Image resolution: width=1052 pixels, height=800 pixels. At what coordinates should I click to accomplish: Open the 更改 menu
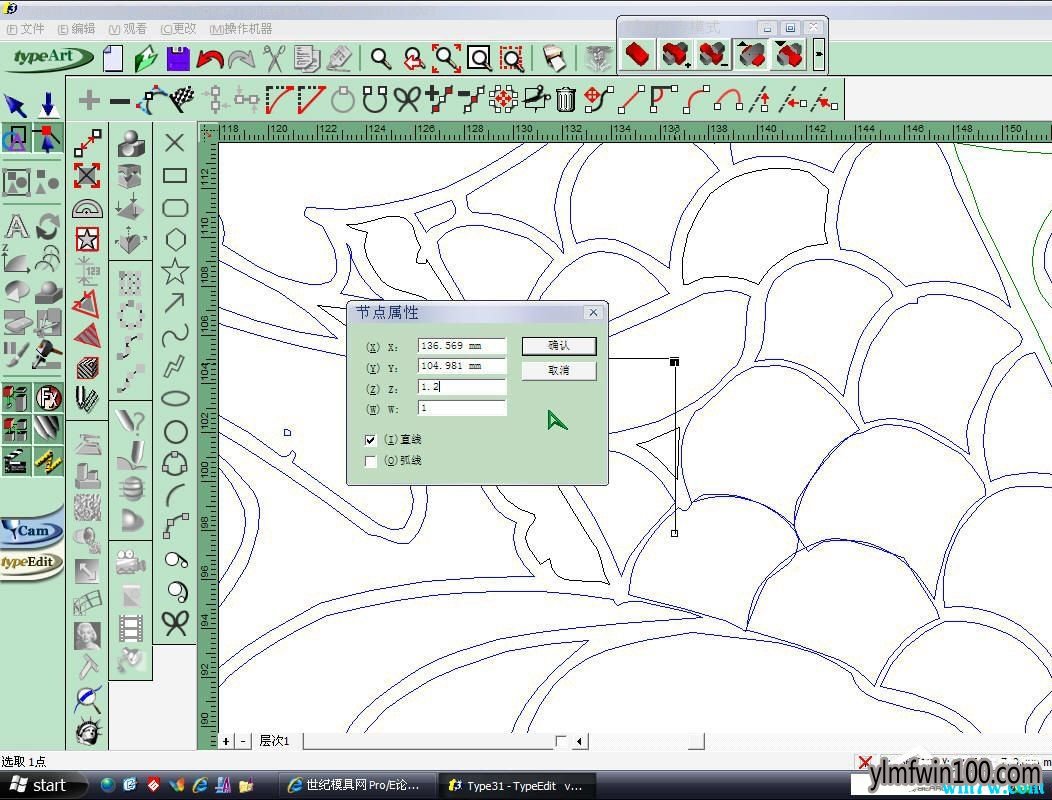[x=178, y=29]
